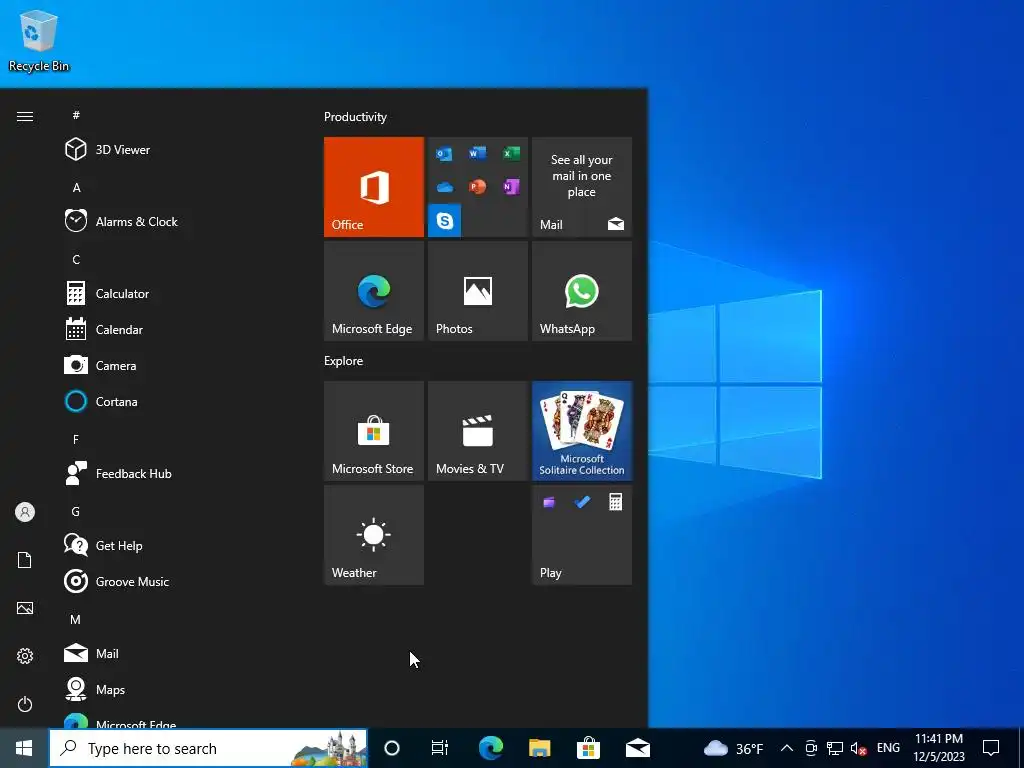
Task: Click the ENG language indicator
Action: click(x=888, y=748)
